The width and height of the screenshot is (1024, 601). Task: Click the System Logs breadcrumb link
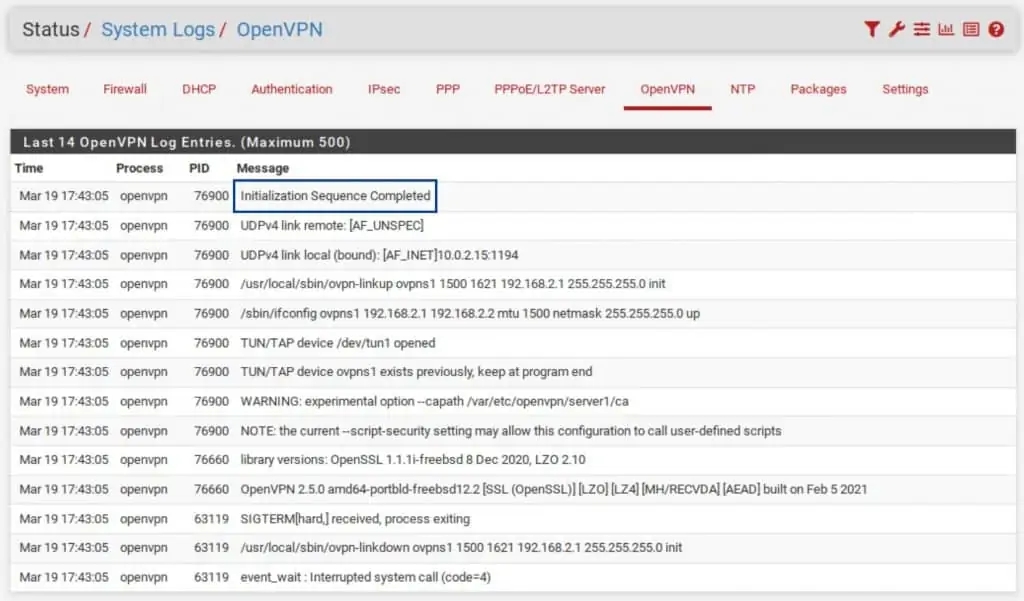click(158, 30)
